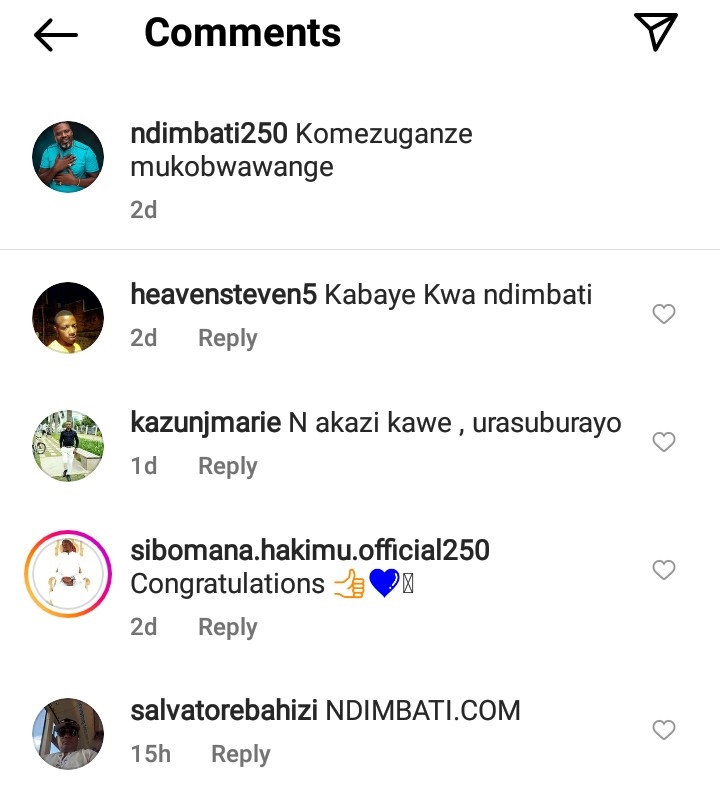Open heavensteven5's profile avatar
This screenshot has width=720, height=796.
(x=68, y=318)
